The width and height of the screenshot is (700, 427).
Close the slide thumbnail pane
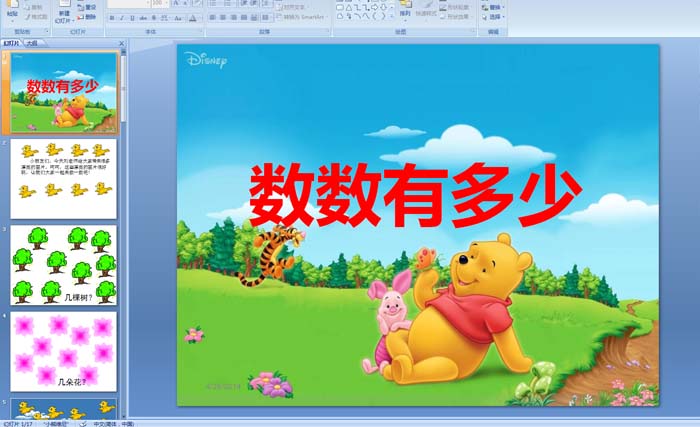coord(122,43)
